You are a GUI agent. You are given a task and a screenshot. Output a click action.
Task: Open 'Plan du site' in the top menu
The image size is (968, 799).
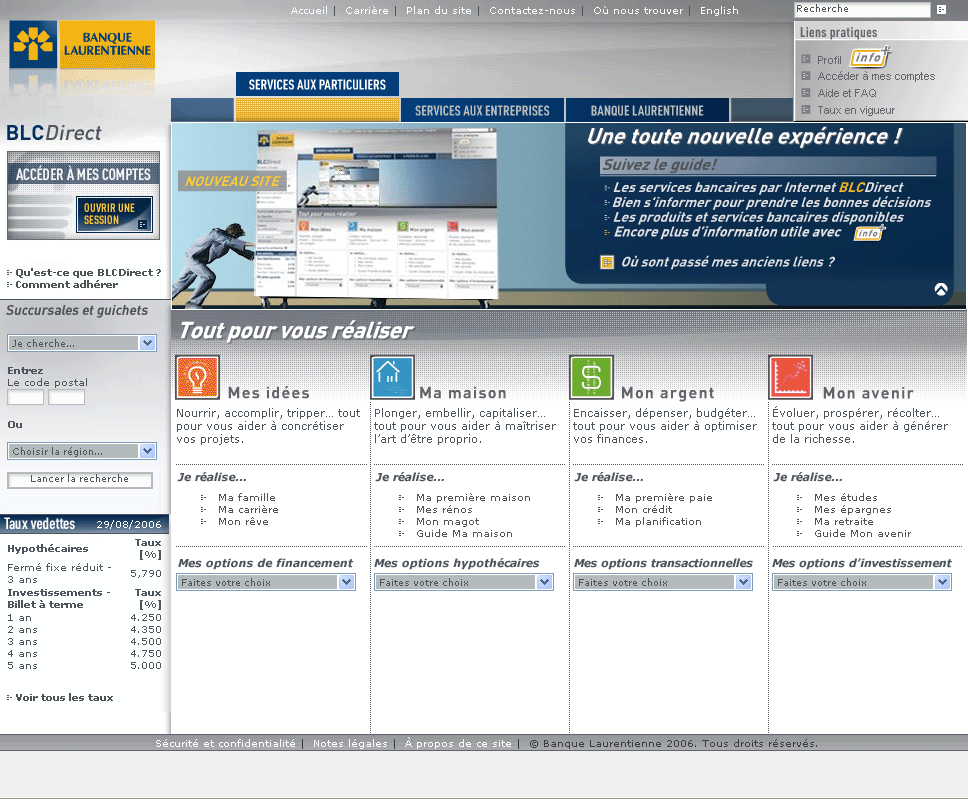(x=439, y=10)
